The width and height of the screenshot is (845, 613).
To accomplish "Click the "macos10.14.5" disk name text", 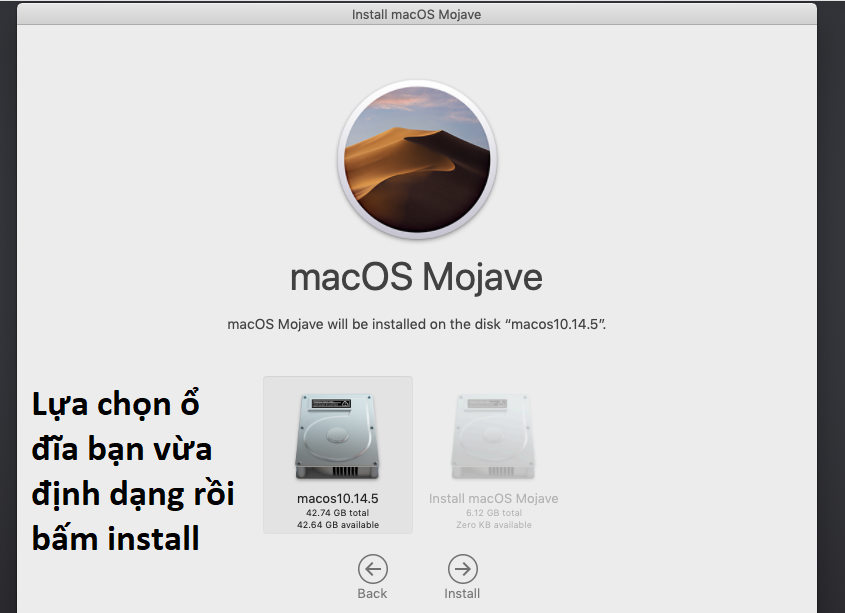I will 337,499.
